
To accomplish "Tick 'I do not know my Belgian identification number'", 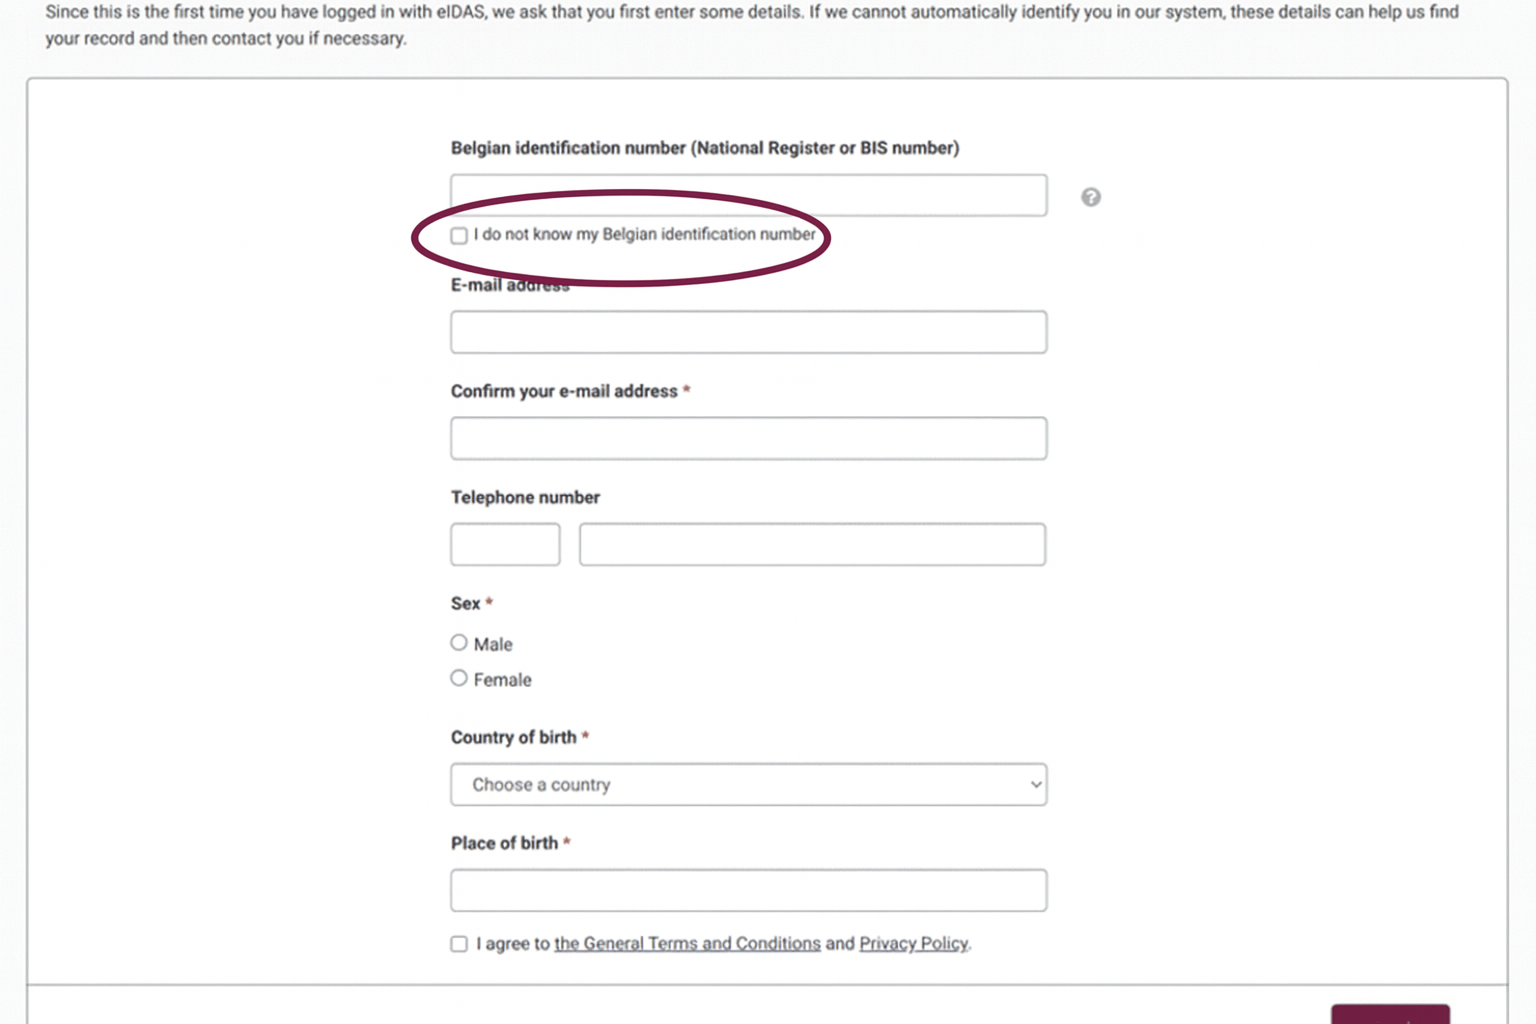I will [459, 236].
